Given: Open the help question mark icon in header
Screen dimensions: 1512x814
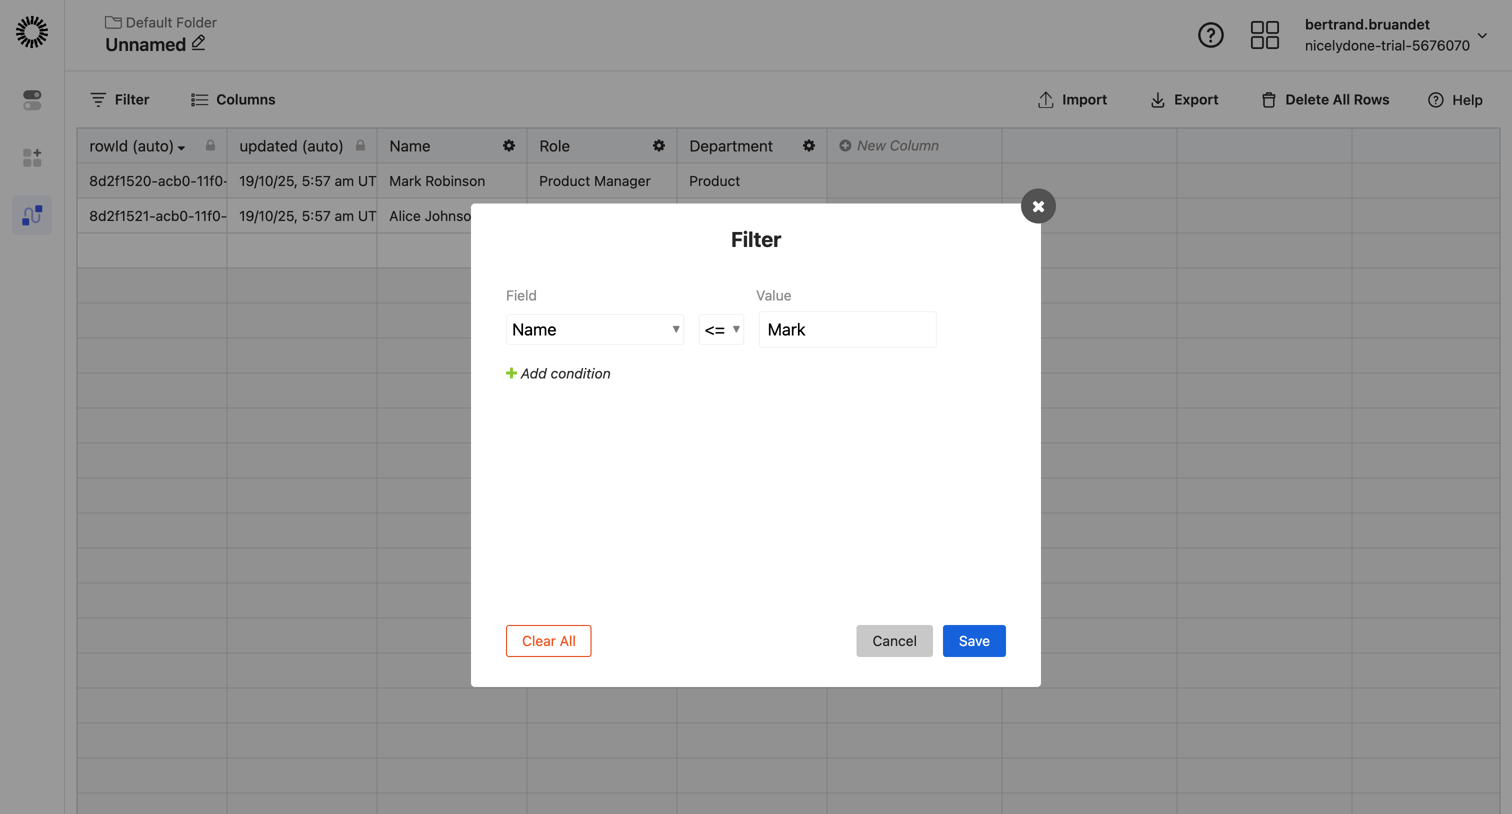Looking at the screenshot, I should coord(1211,35).
